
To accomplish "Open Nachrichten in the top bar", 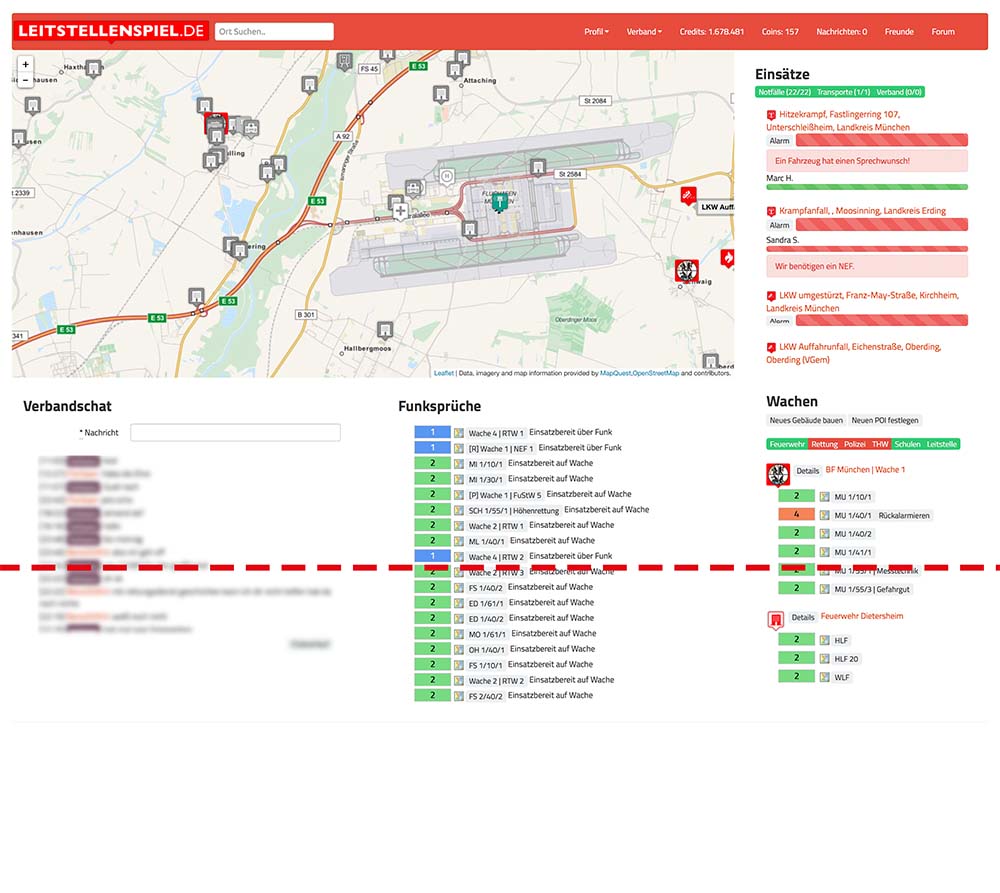I will [841, 32].
